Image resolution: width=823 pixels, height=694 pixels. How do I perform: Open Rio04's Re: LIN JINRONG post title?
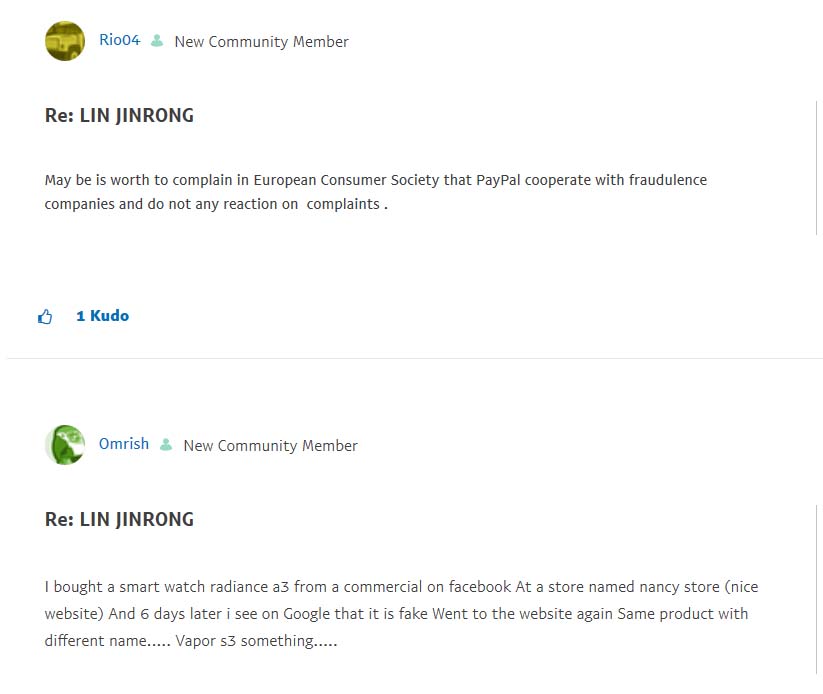119,115
